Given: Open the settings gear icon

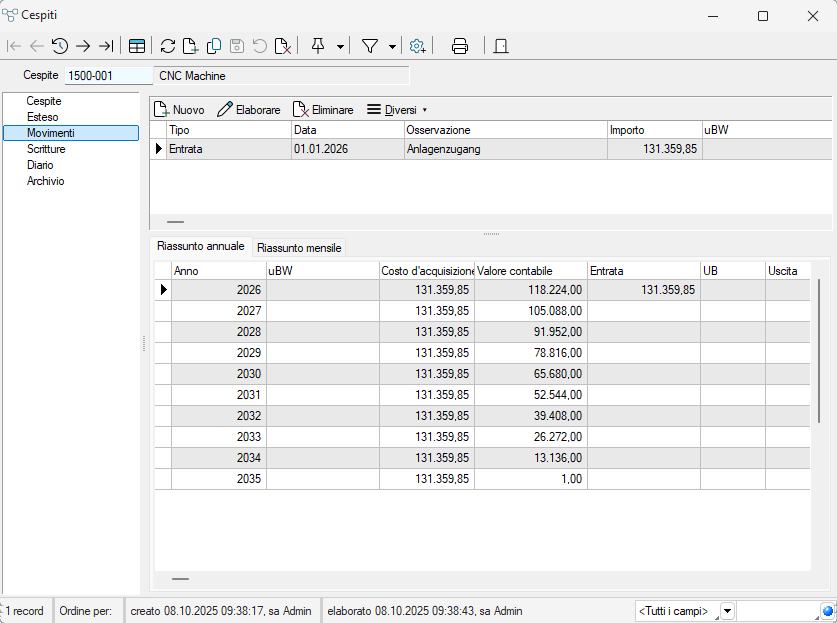Looking at the screenshot, I should pos(418,46).
